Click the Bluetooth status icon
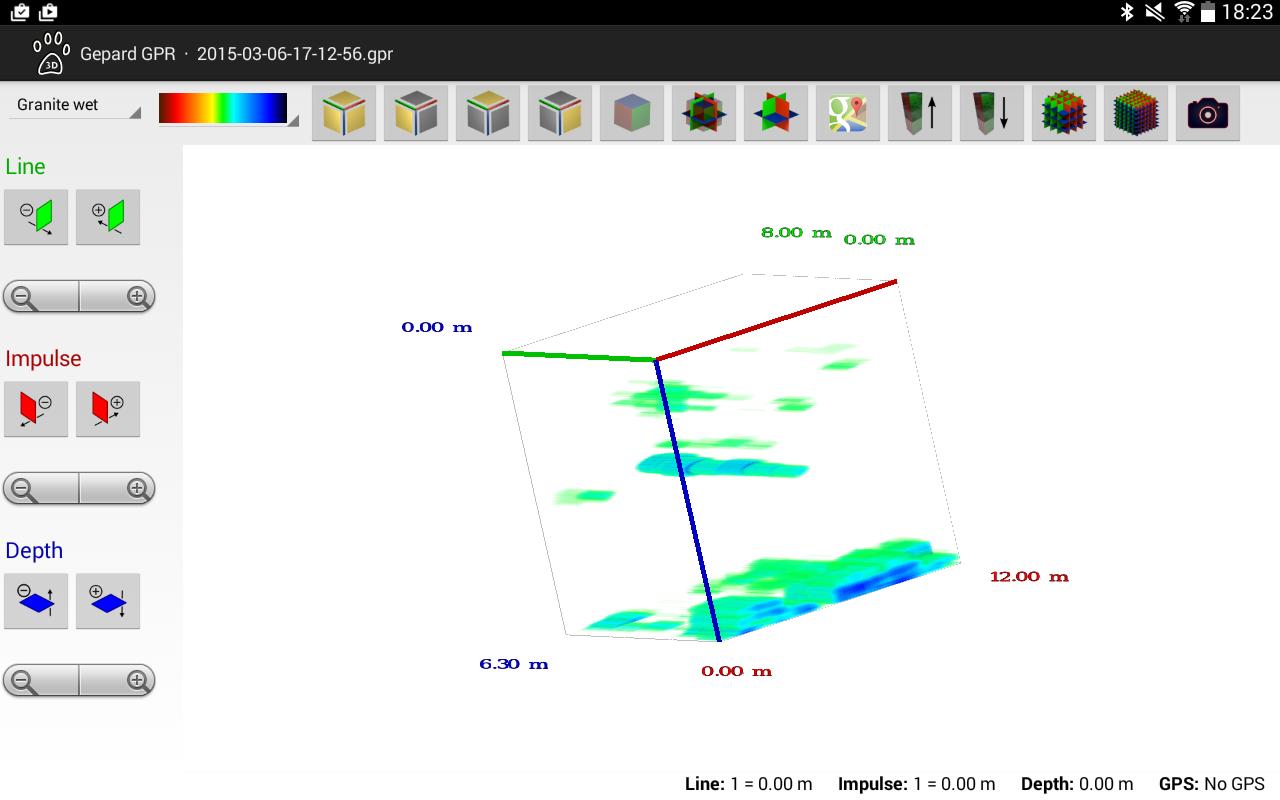Viewport: 1280px width, 800px height. click(x=1126, y=12)
